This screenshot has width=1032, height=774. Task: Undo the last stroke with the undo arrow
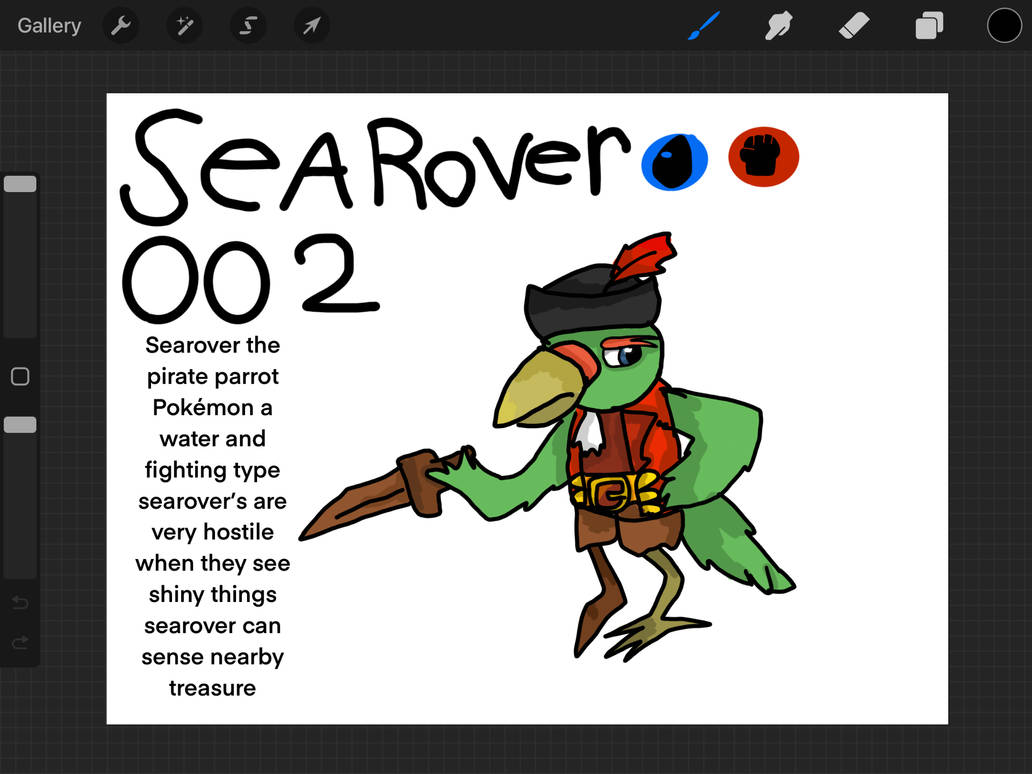coord(20,602)
